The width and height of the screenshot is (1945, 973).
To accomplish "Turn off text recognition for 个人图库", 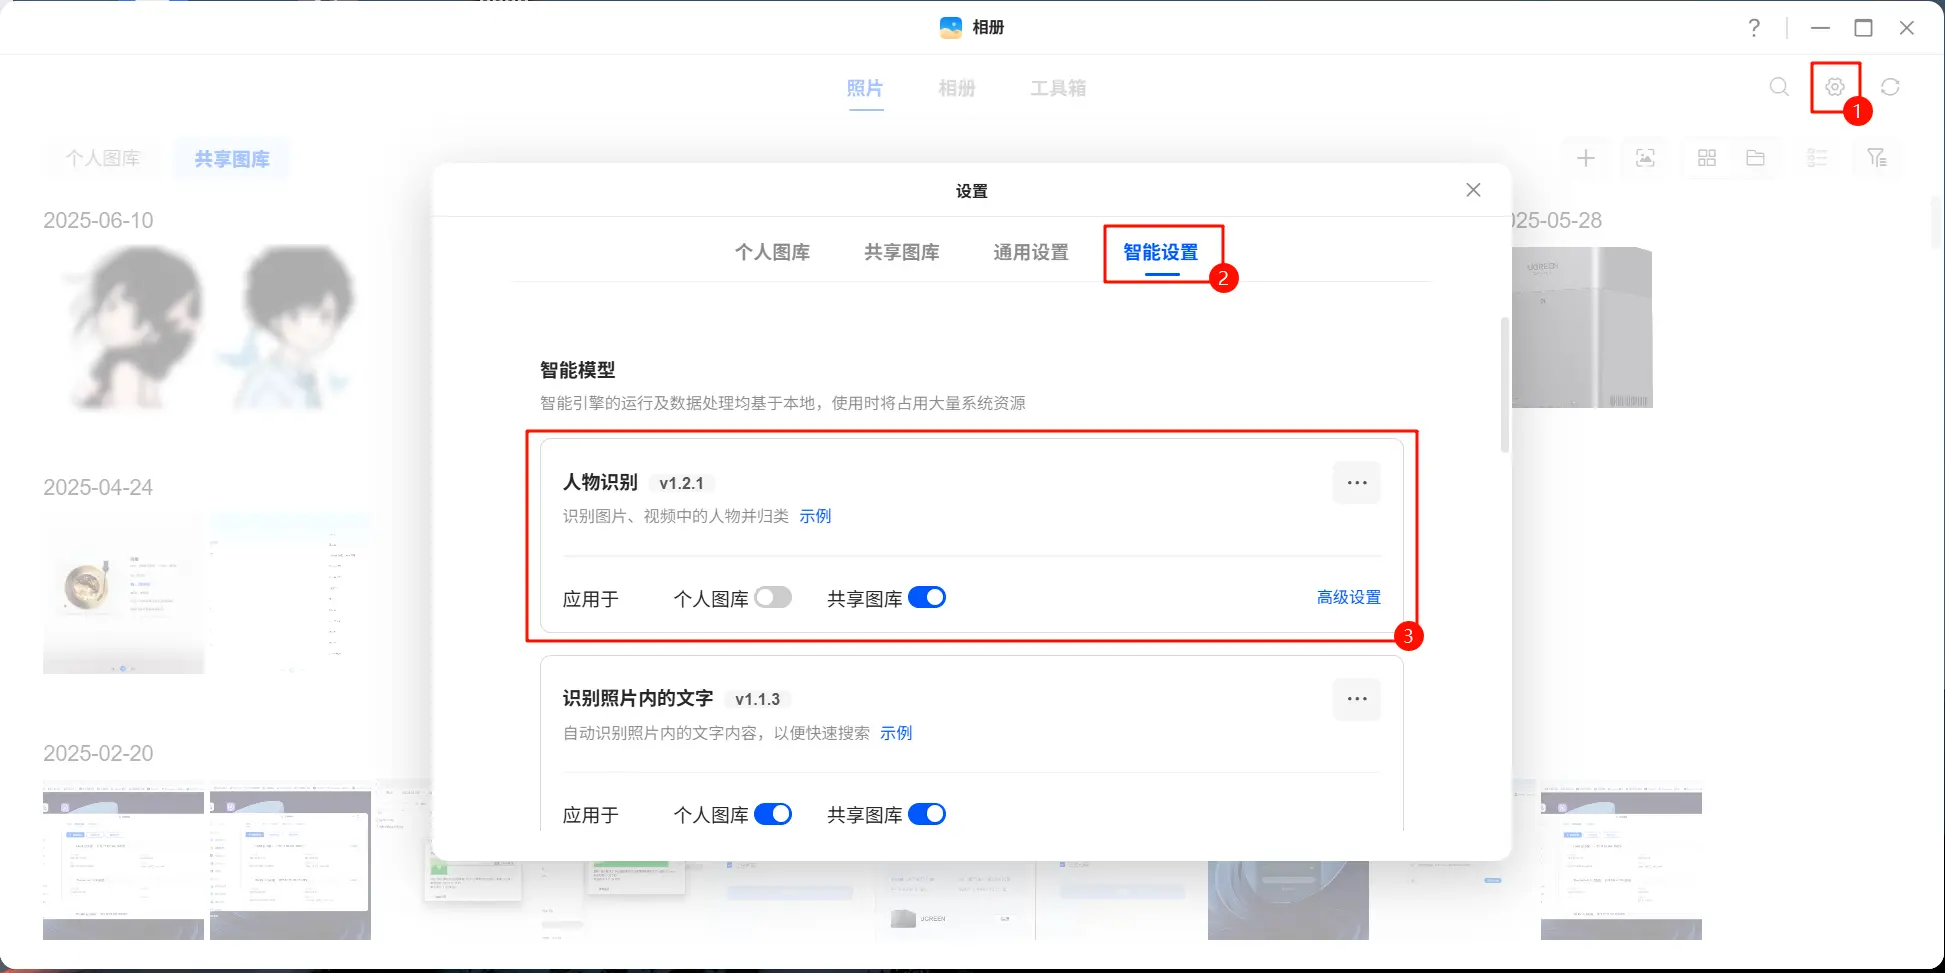I will point(773,814).
